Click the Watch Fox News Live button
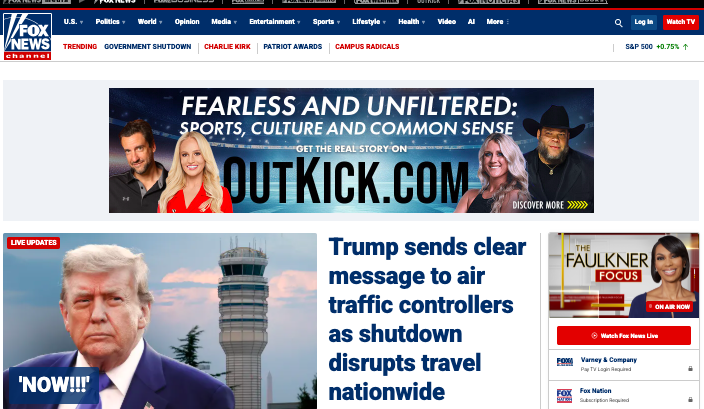This screenshot has width=704, height=409. click(x=624, y=335)
